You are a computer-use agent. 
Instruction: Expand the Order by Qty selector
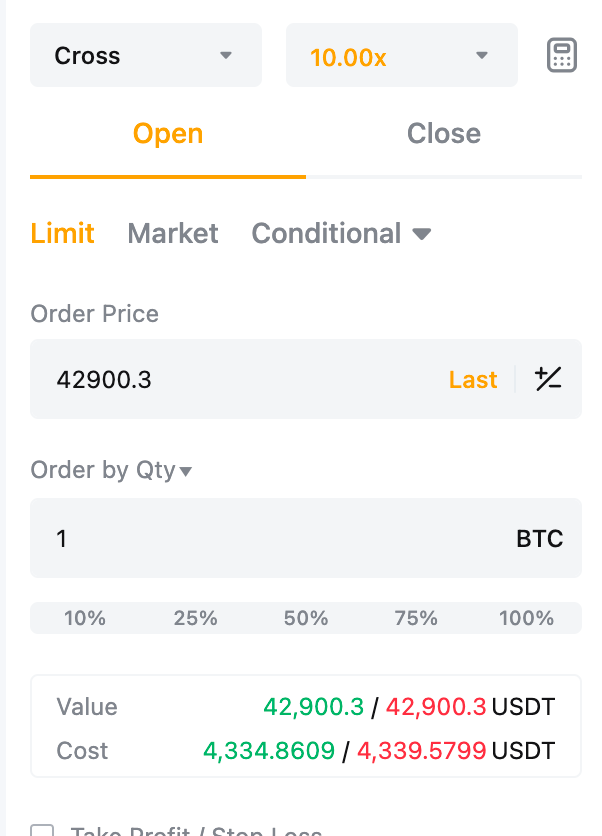point(111,470)
